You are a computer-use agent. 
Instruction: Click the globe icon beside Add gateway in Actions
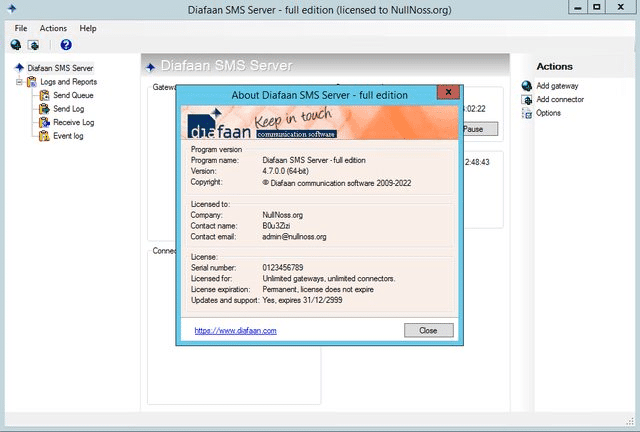tap(527, 85)
